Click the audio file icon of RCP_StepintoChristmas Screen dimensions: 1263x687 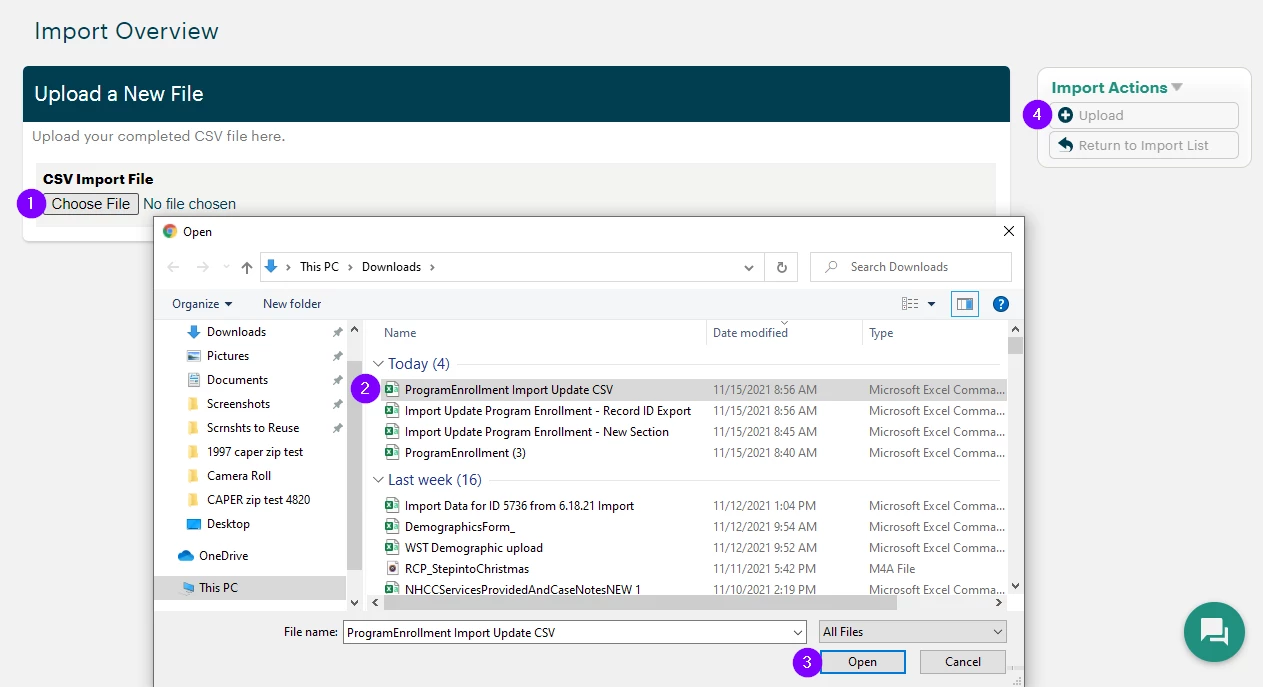click(x=392, y=569)
